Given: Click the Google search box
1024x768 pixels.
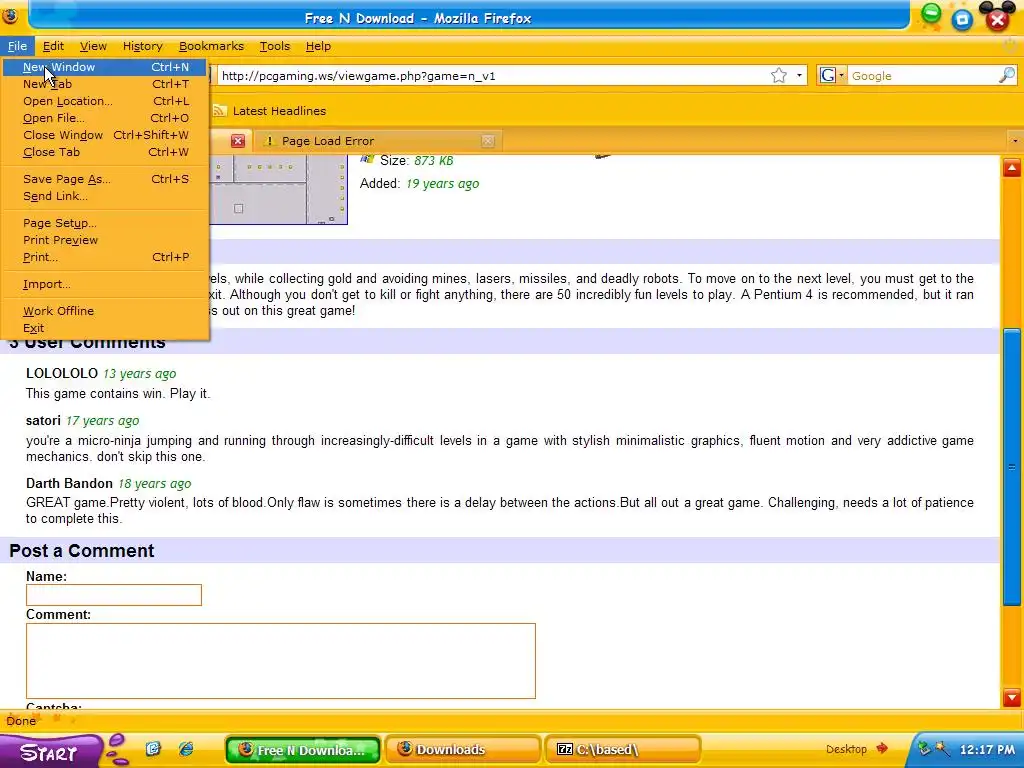Looking at the screenshot, I should pyautogui.click(x=922, y=76).
